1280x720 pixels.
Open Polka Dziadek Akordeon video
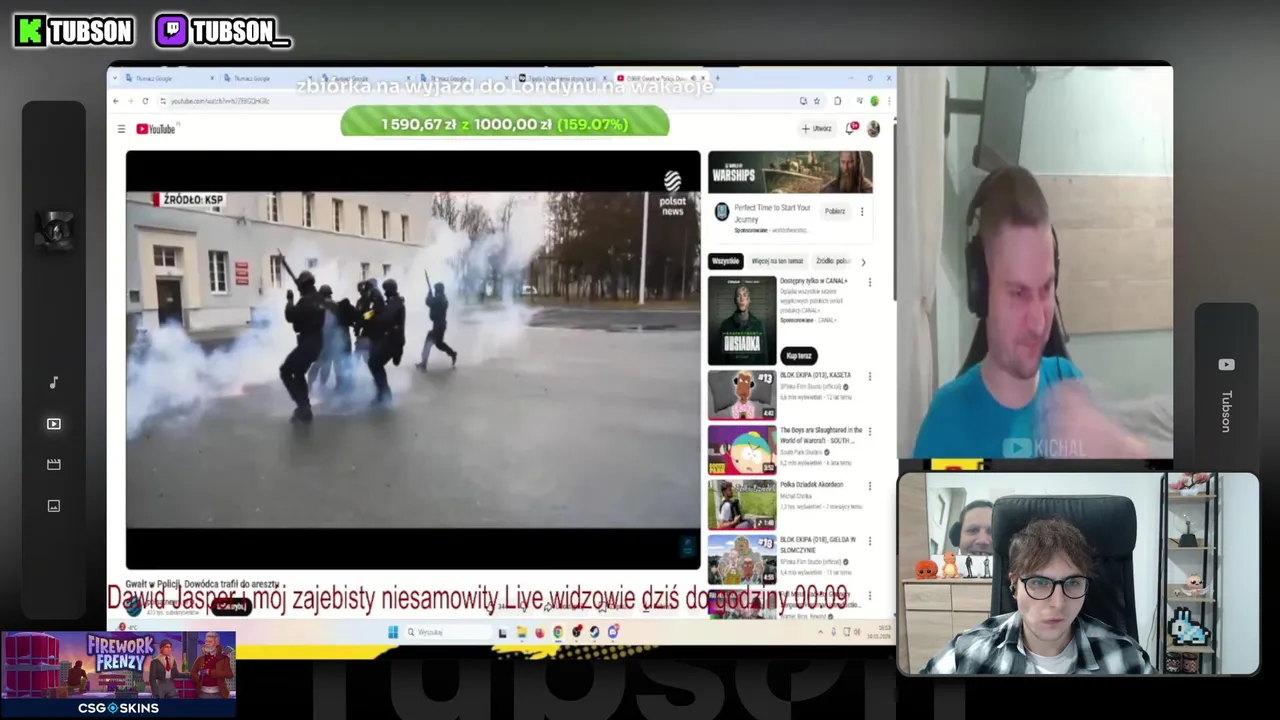[742, 504]
